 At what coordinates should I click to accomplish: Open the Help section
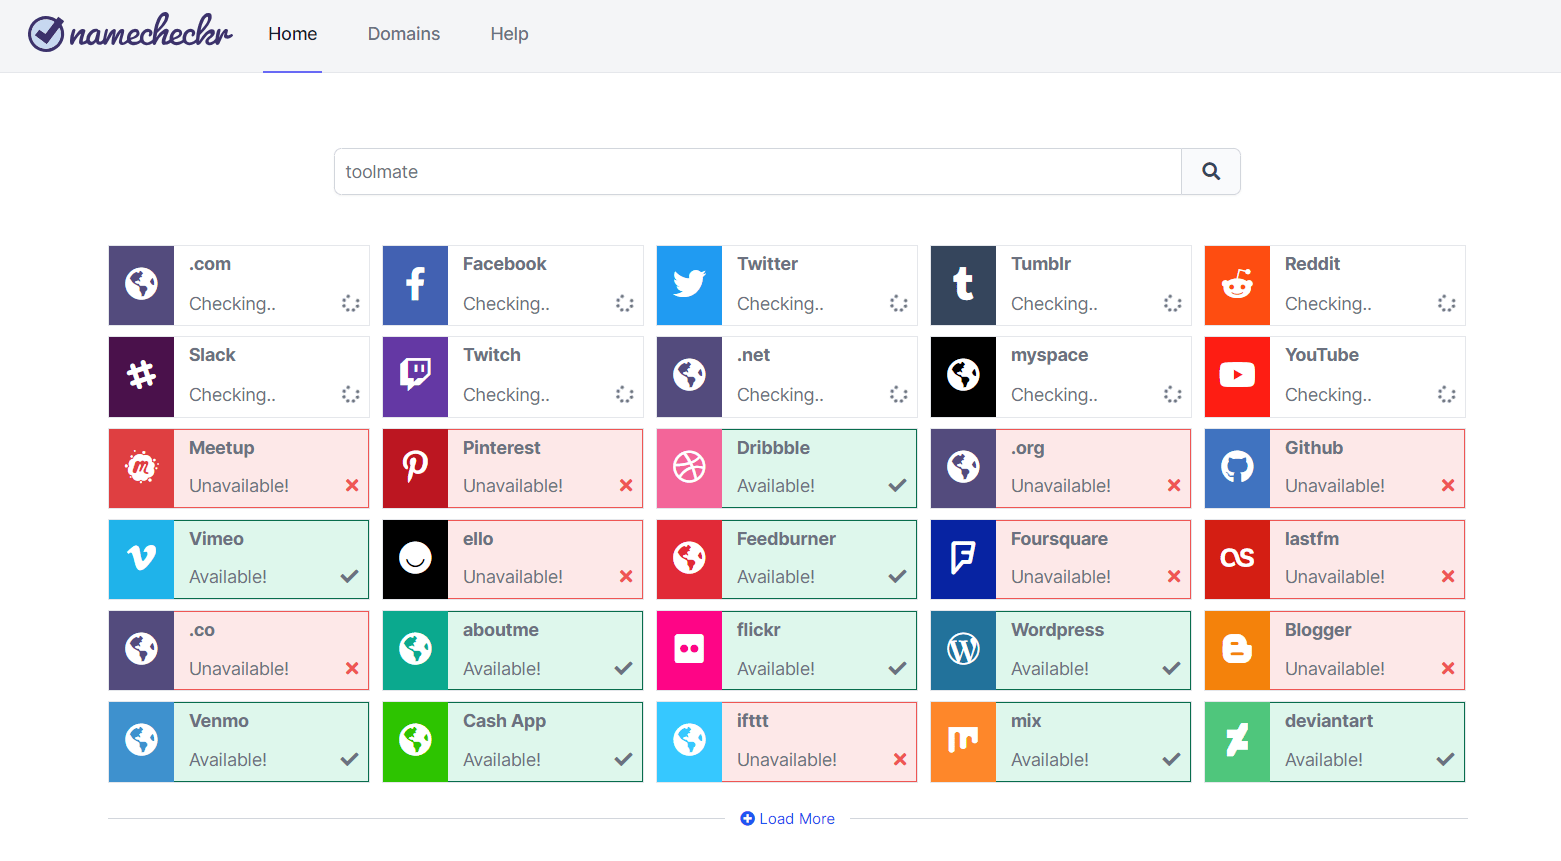pyautogui.click(x=509, y=33)
